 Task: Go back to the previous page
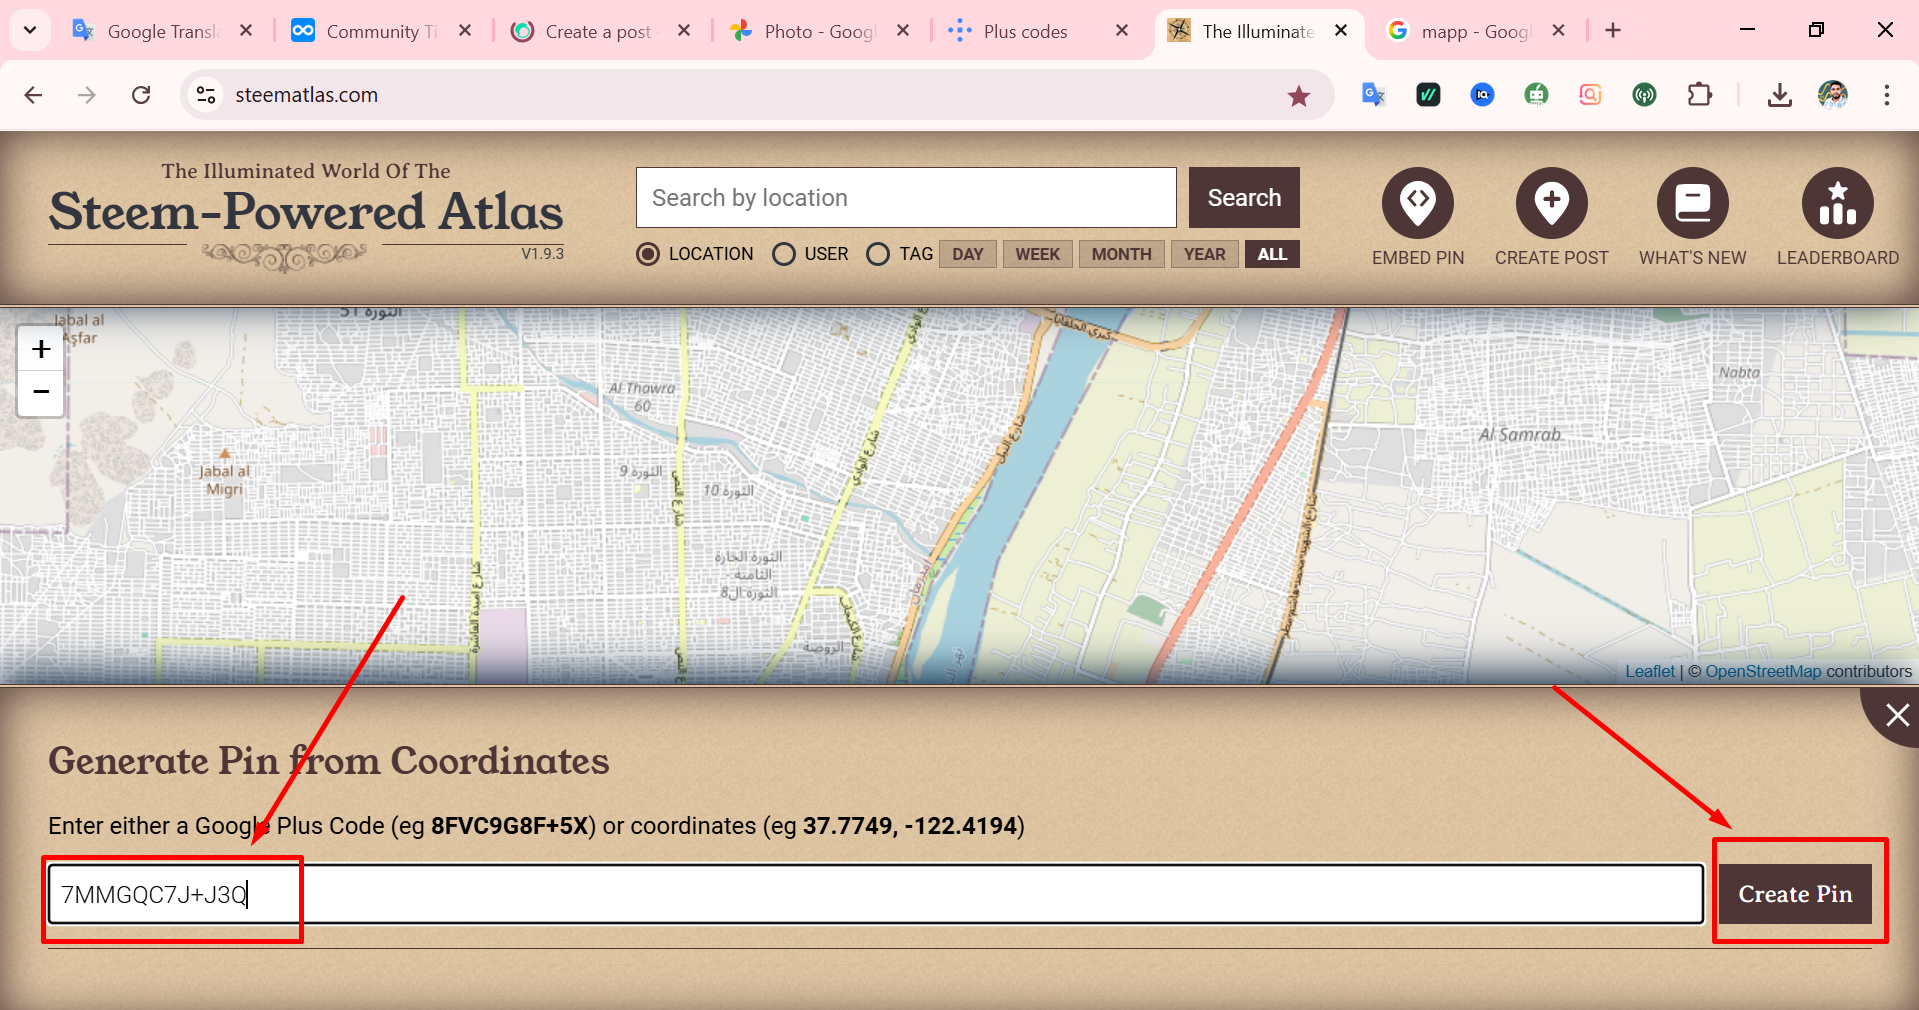pyautogui.click(x=33, y=95)
